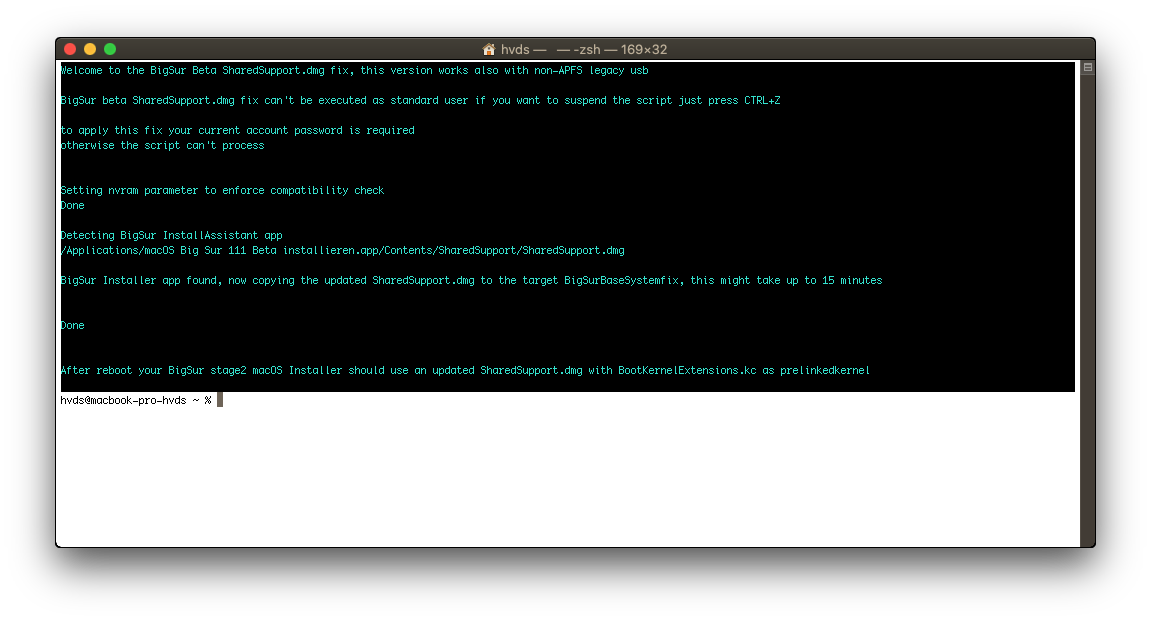Click the window title 'hvds — -zsh — 169×32'

(x=584, y=49)
